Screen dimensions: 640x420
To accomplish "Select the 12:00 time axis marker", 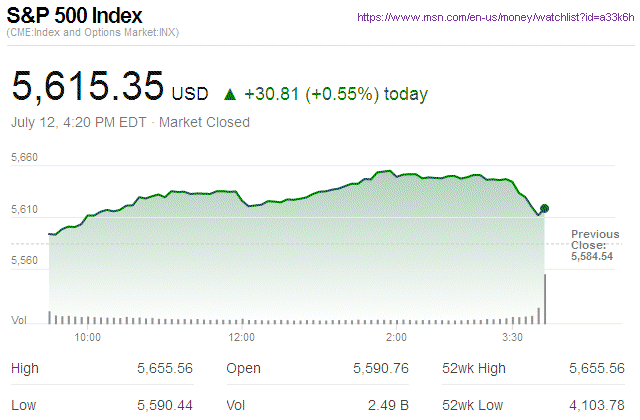I will tap(242, 337).
